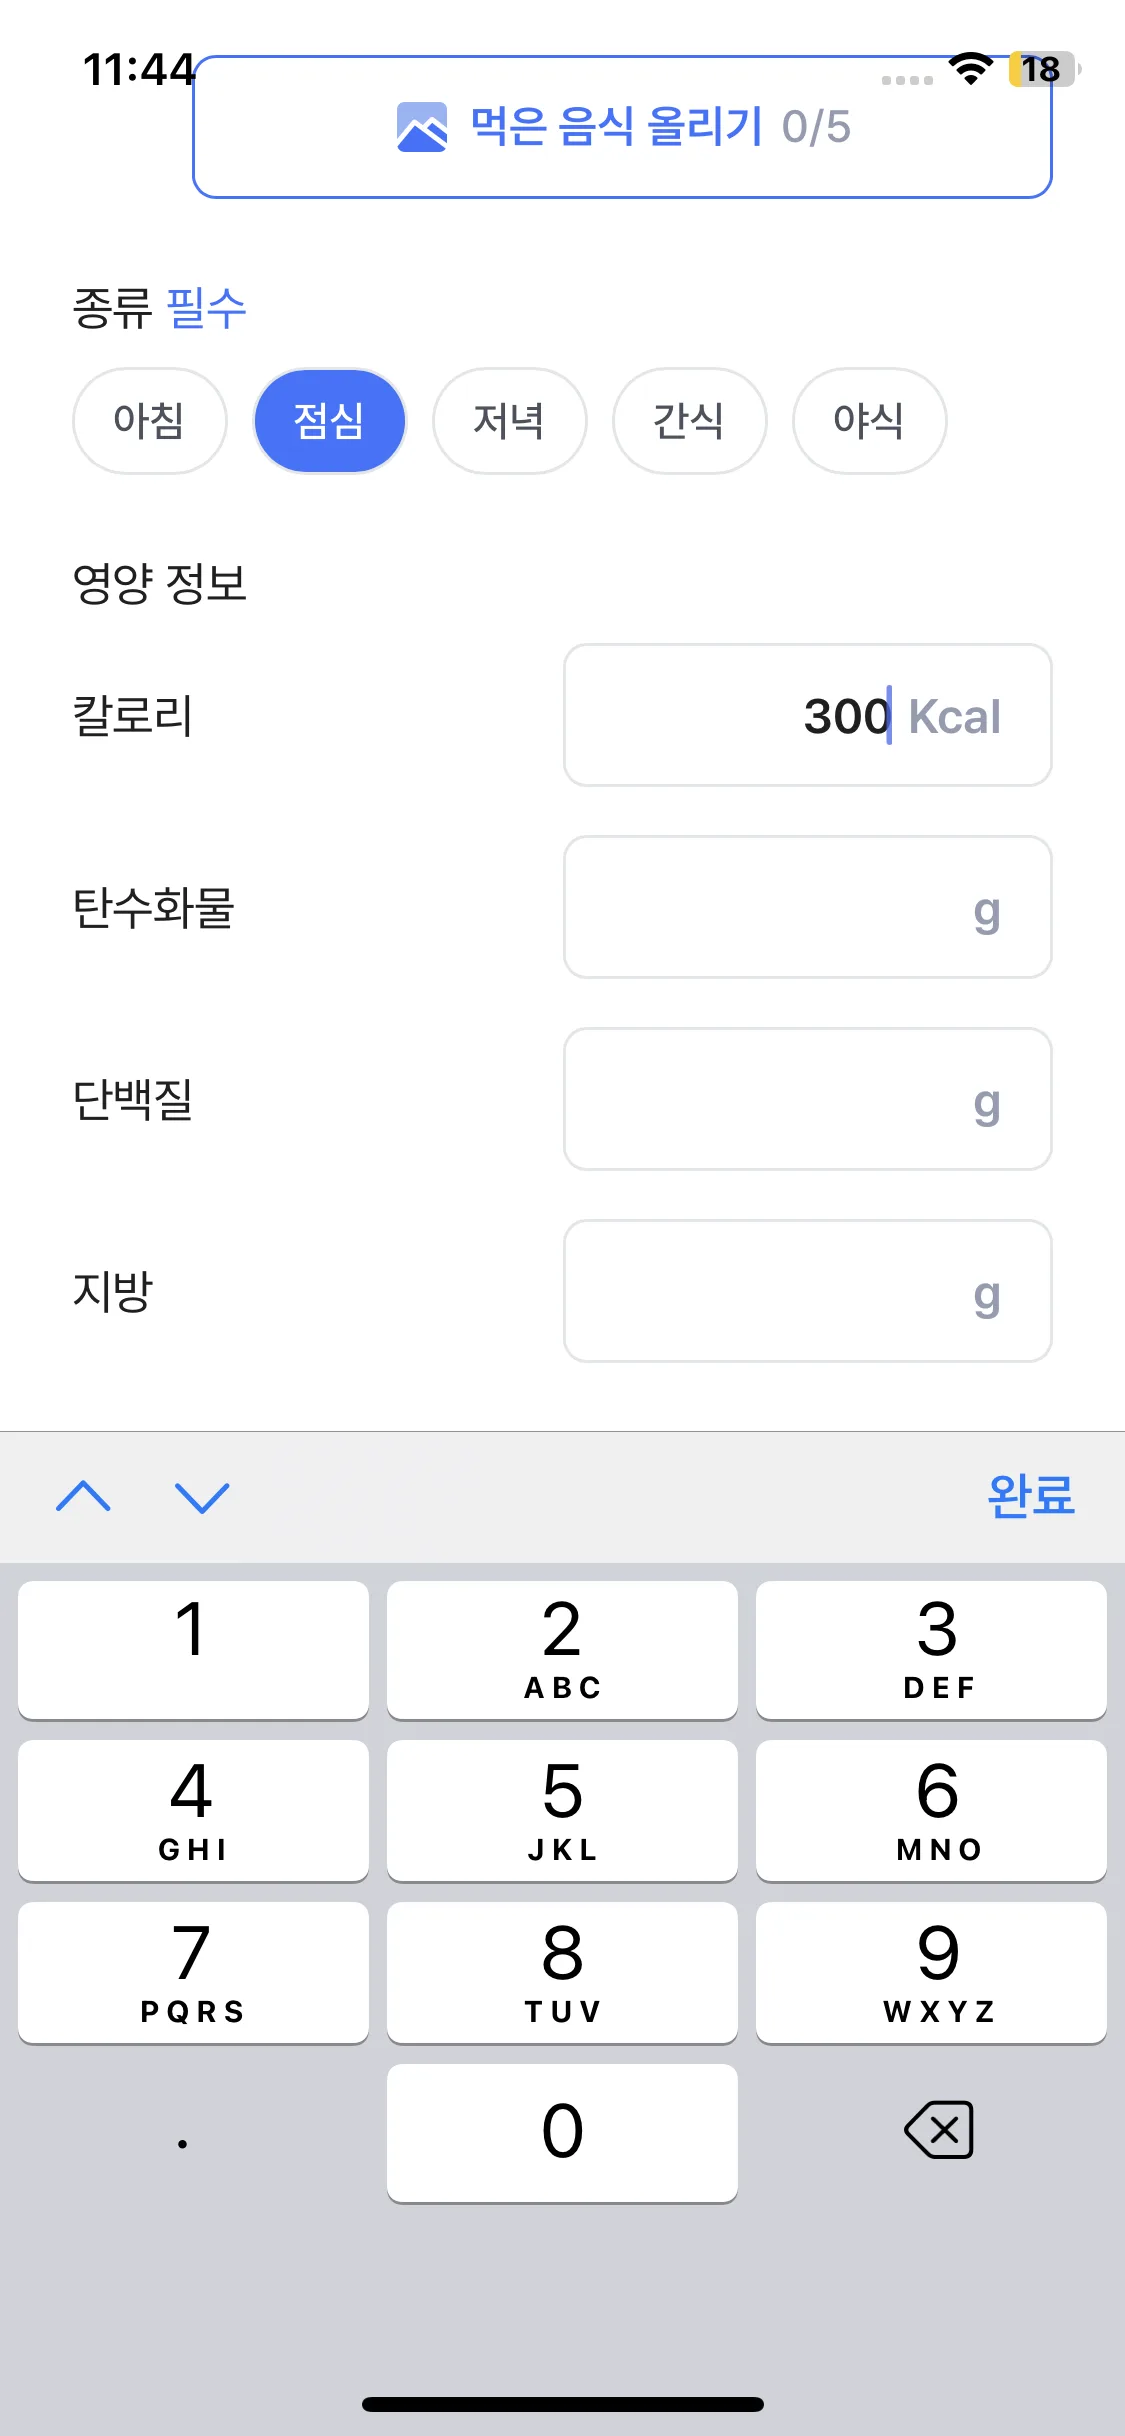Viewport: 1125px width, 2436px height.
Task: Open 먹은 음식 올리기 upload button
Action: pos(622,127)
